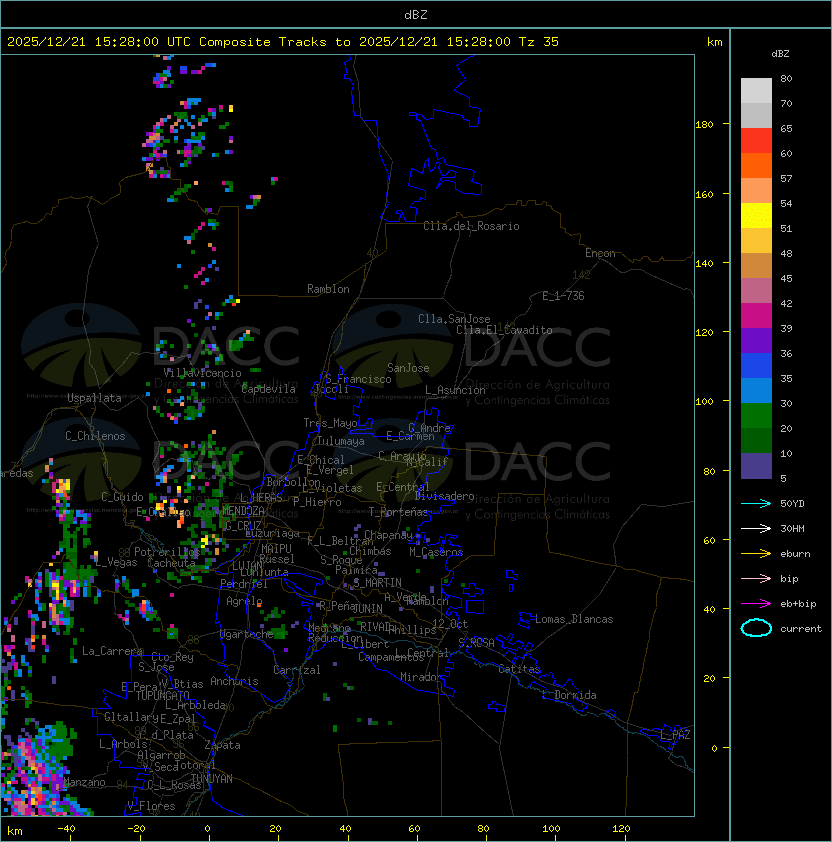Click the '50YD' legend label
The width and height of the screenshot is (832, 842).
coord(792,503)
